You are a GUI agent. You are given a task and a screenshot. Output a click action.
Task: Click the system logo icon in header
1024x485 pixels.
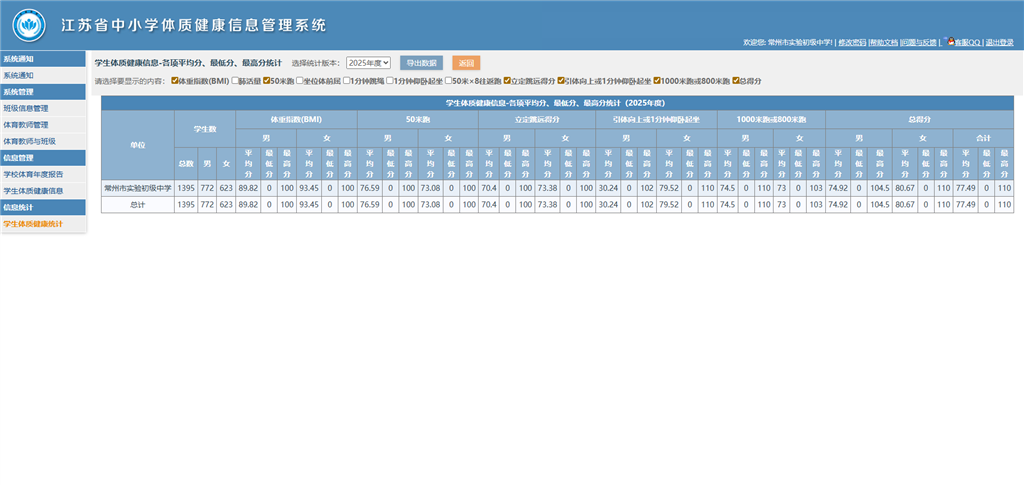(28, 23)
